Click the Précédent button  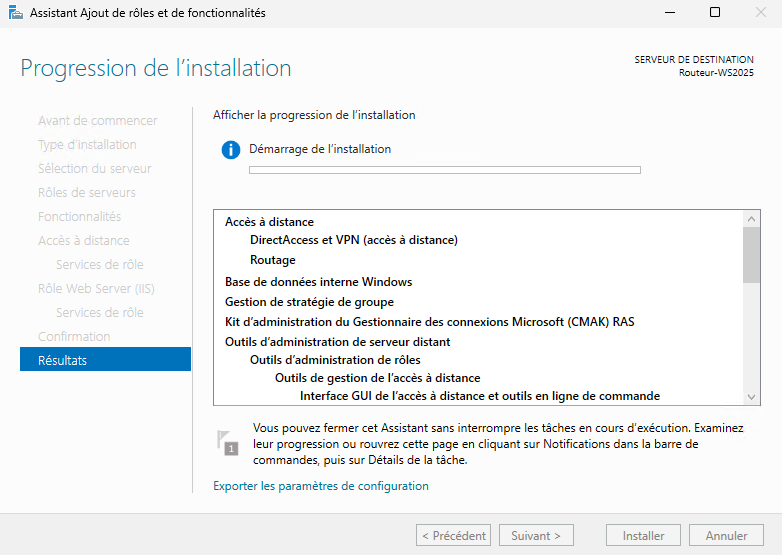453,536
